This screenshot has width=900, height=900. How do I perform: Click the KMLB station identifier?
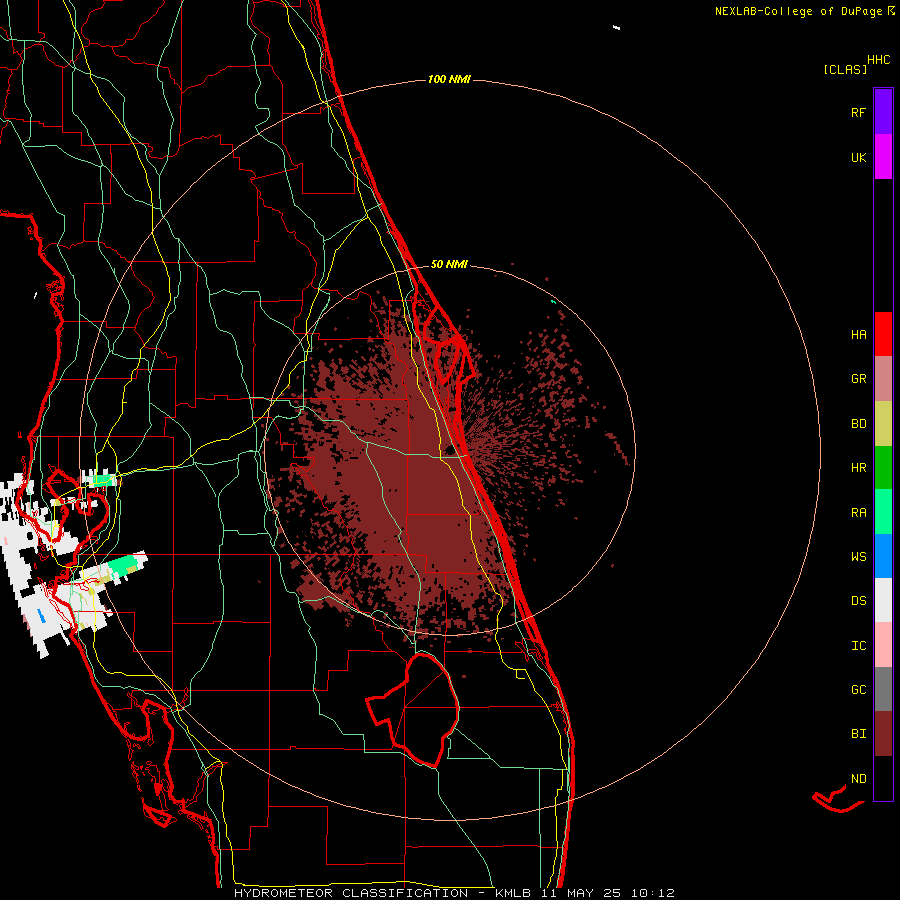[x=513, y=893]
